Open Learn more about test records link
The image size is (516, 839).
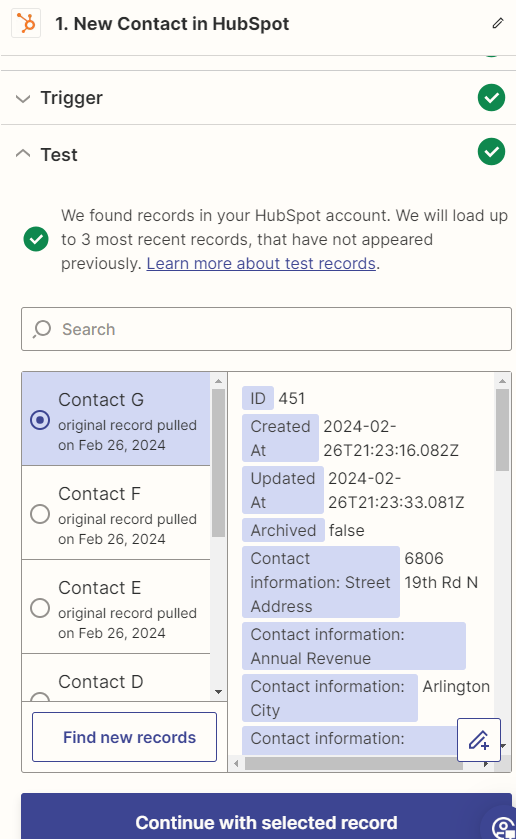[261, 263]
